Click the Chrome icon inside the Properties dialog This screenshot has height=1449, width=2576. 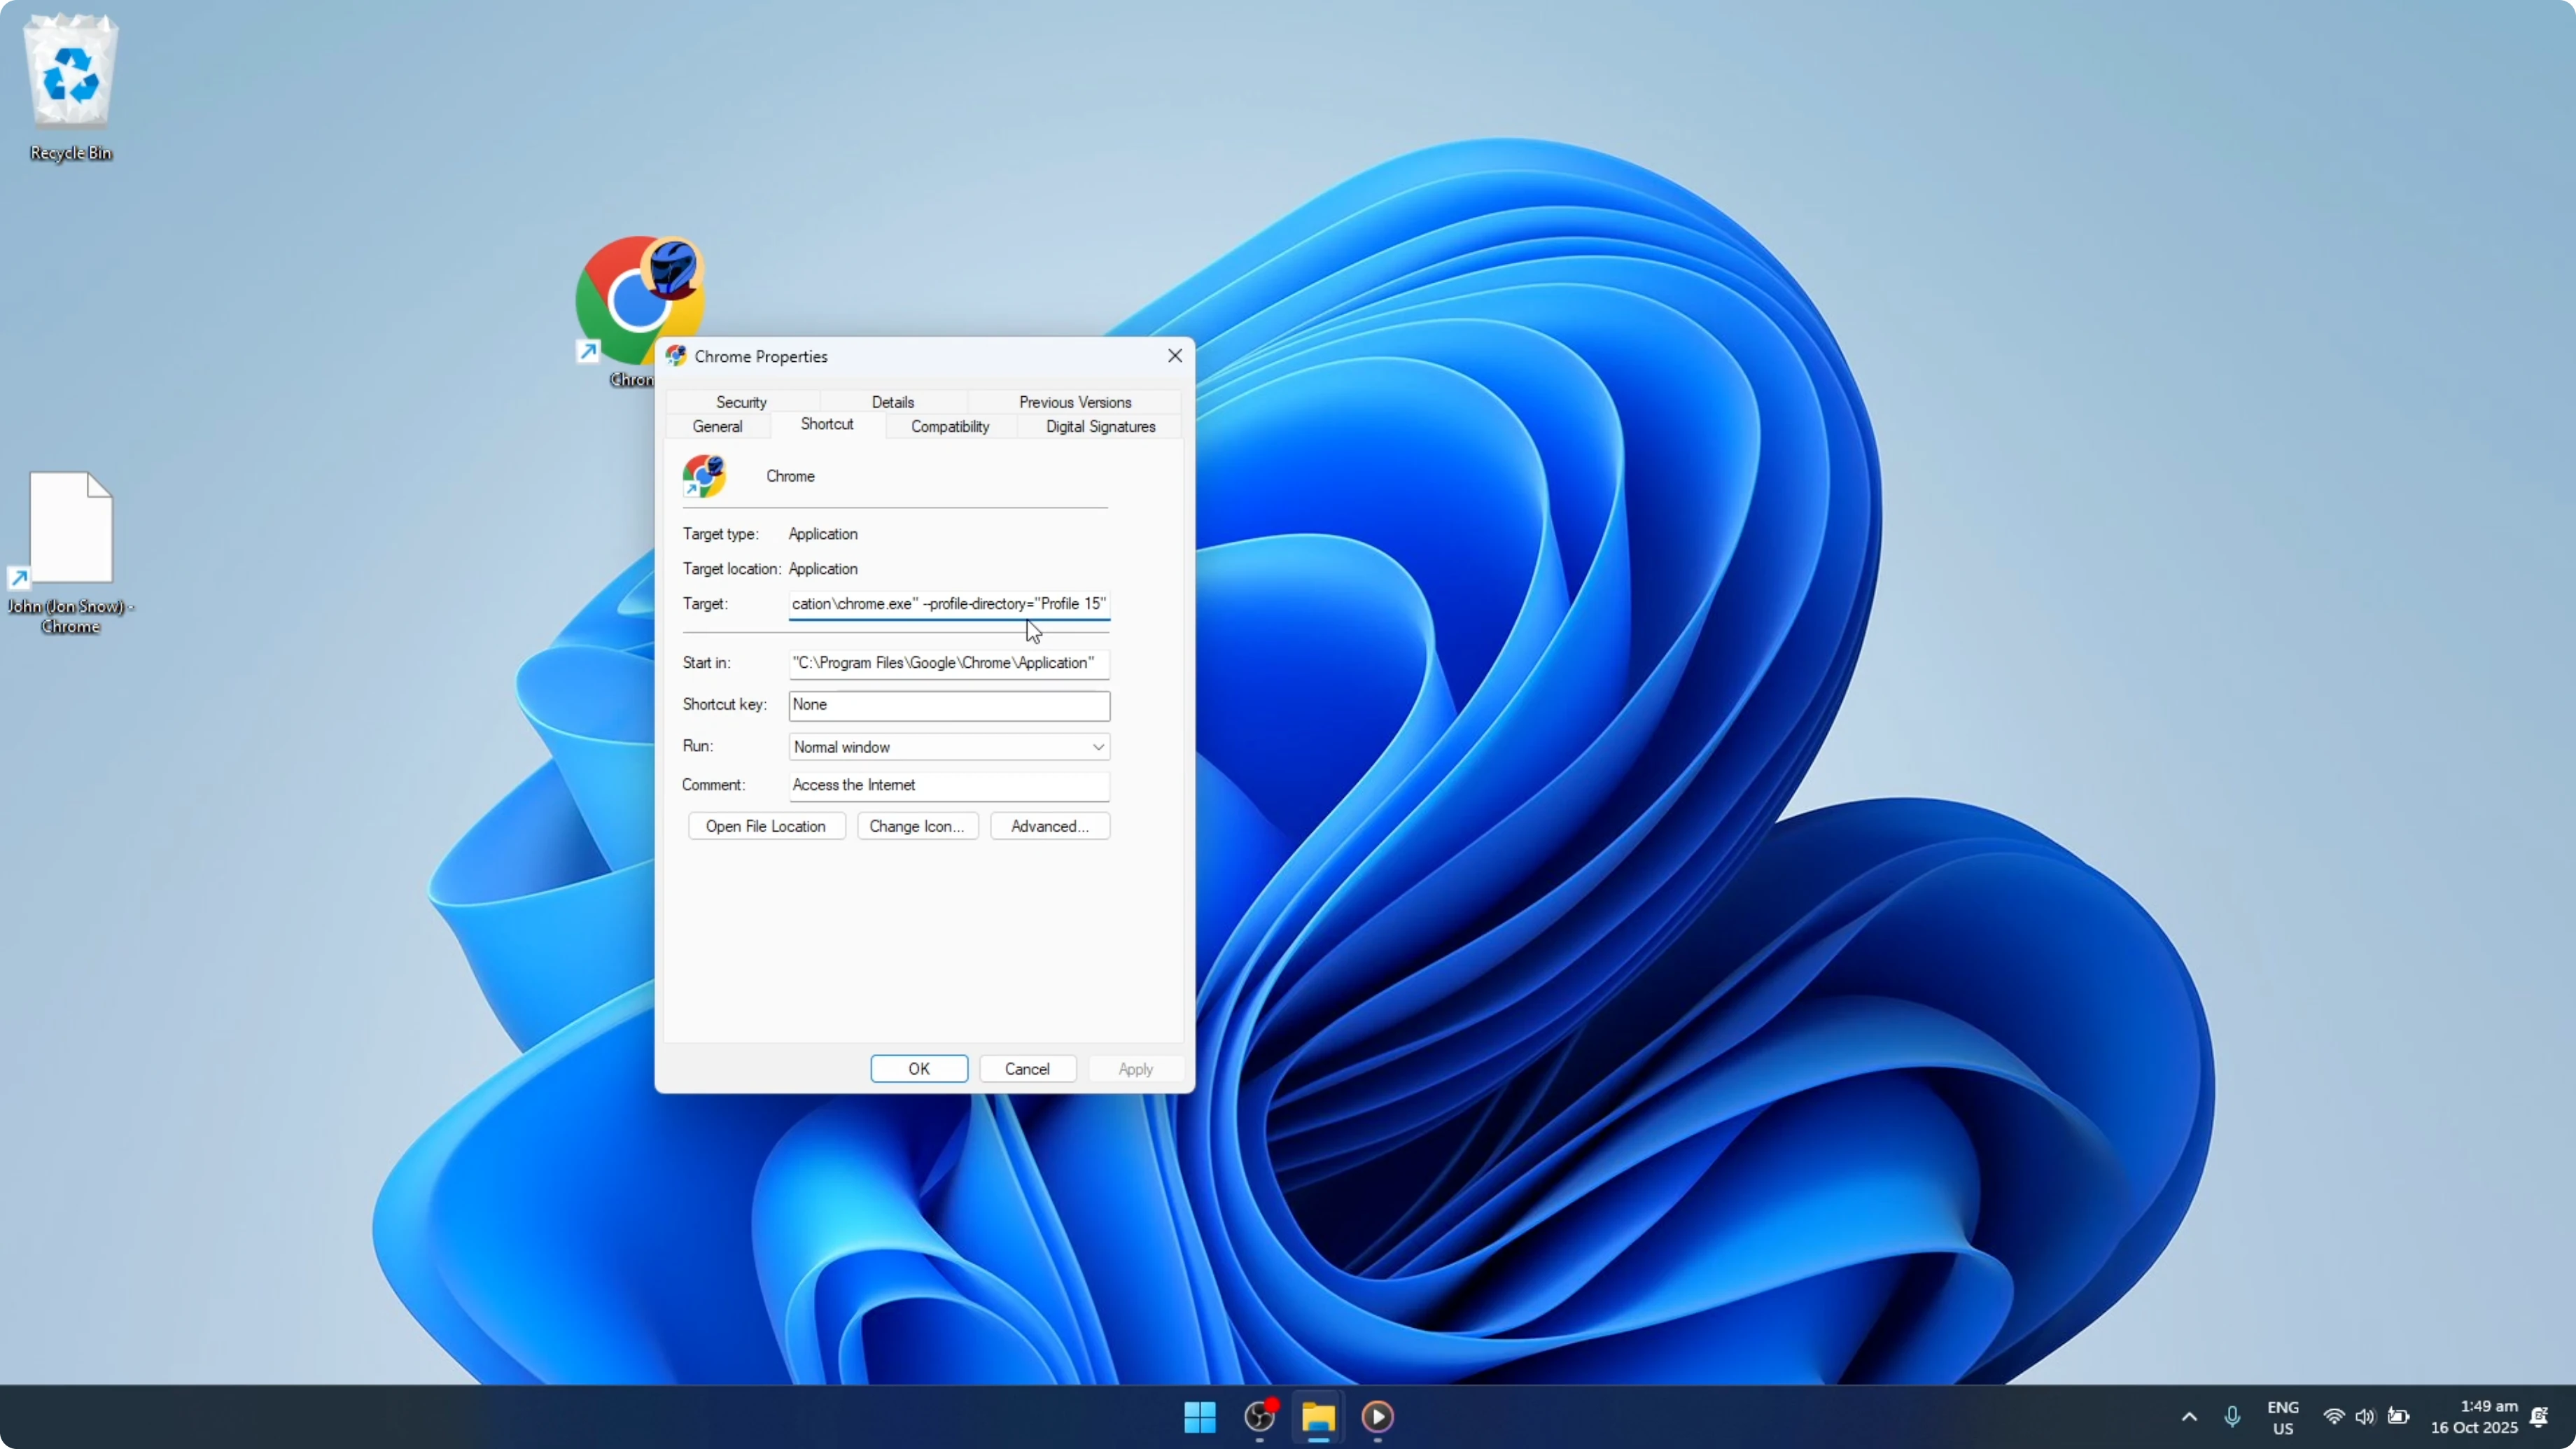[705, 477]
